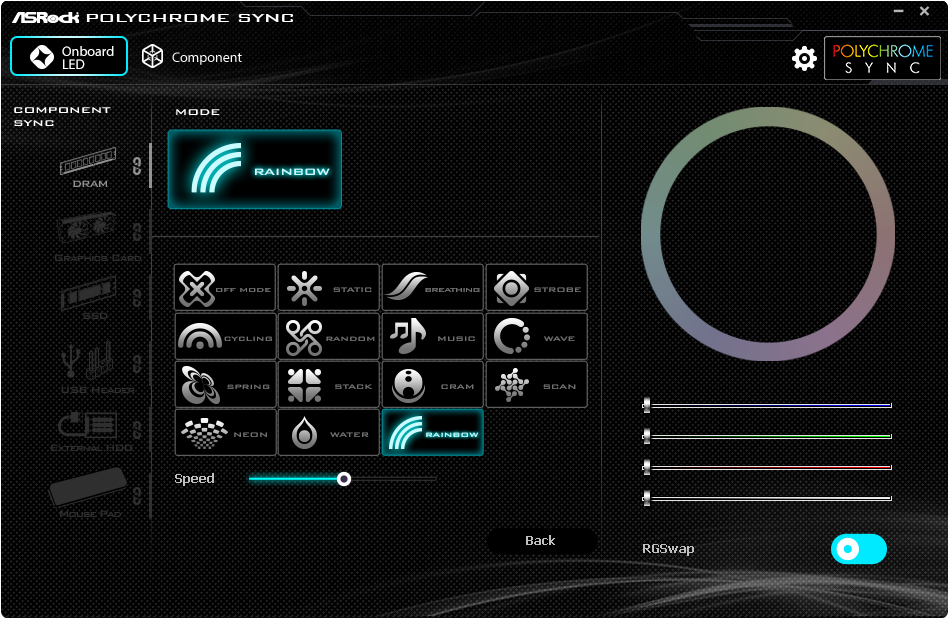Screen dimensions: 950x620
Task: Choose the Random lighting mode
Action: point(328,336)
